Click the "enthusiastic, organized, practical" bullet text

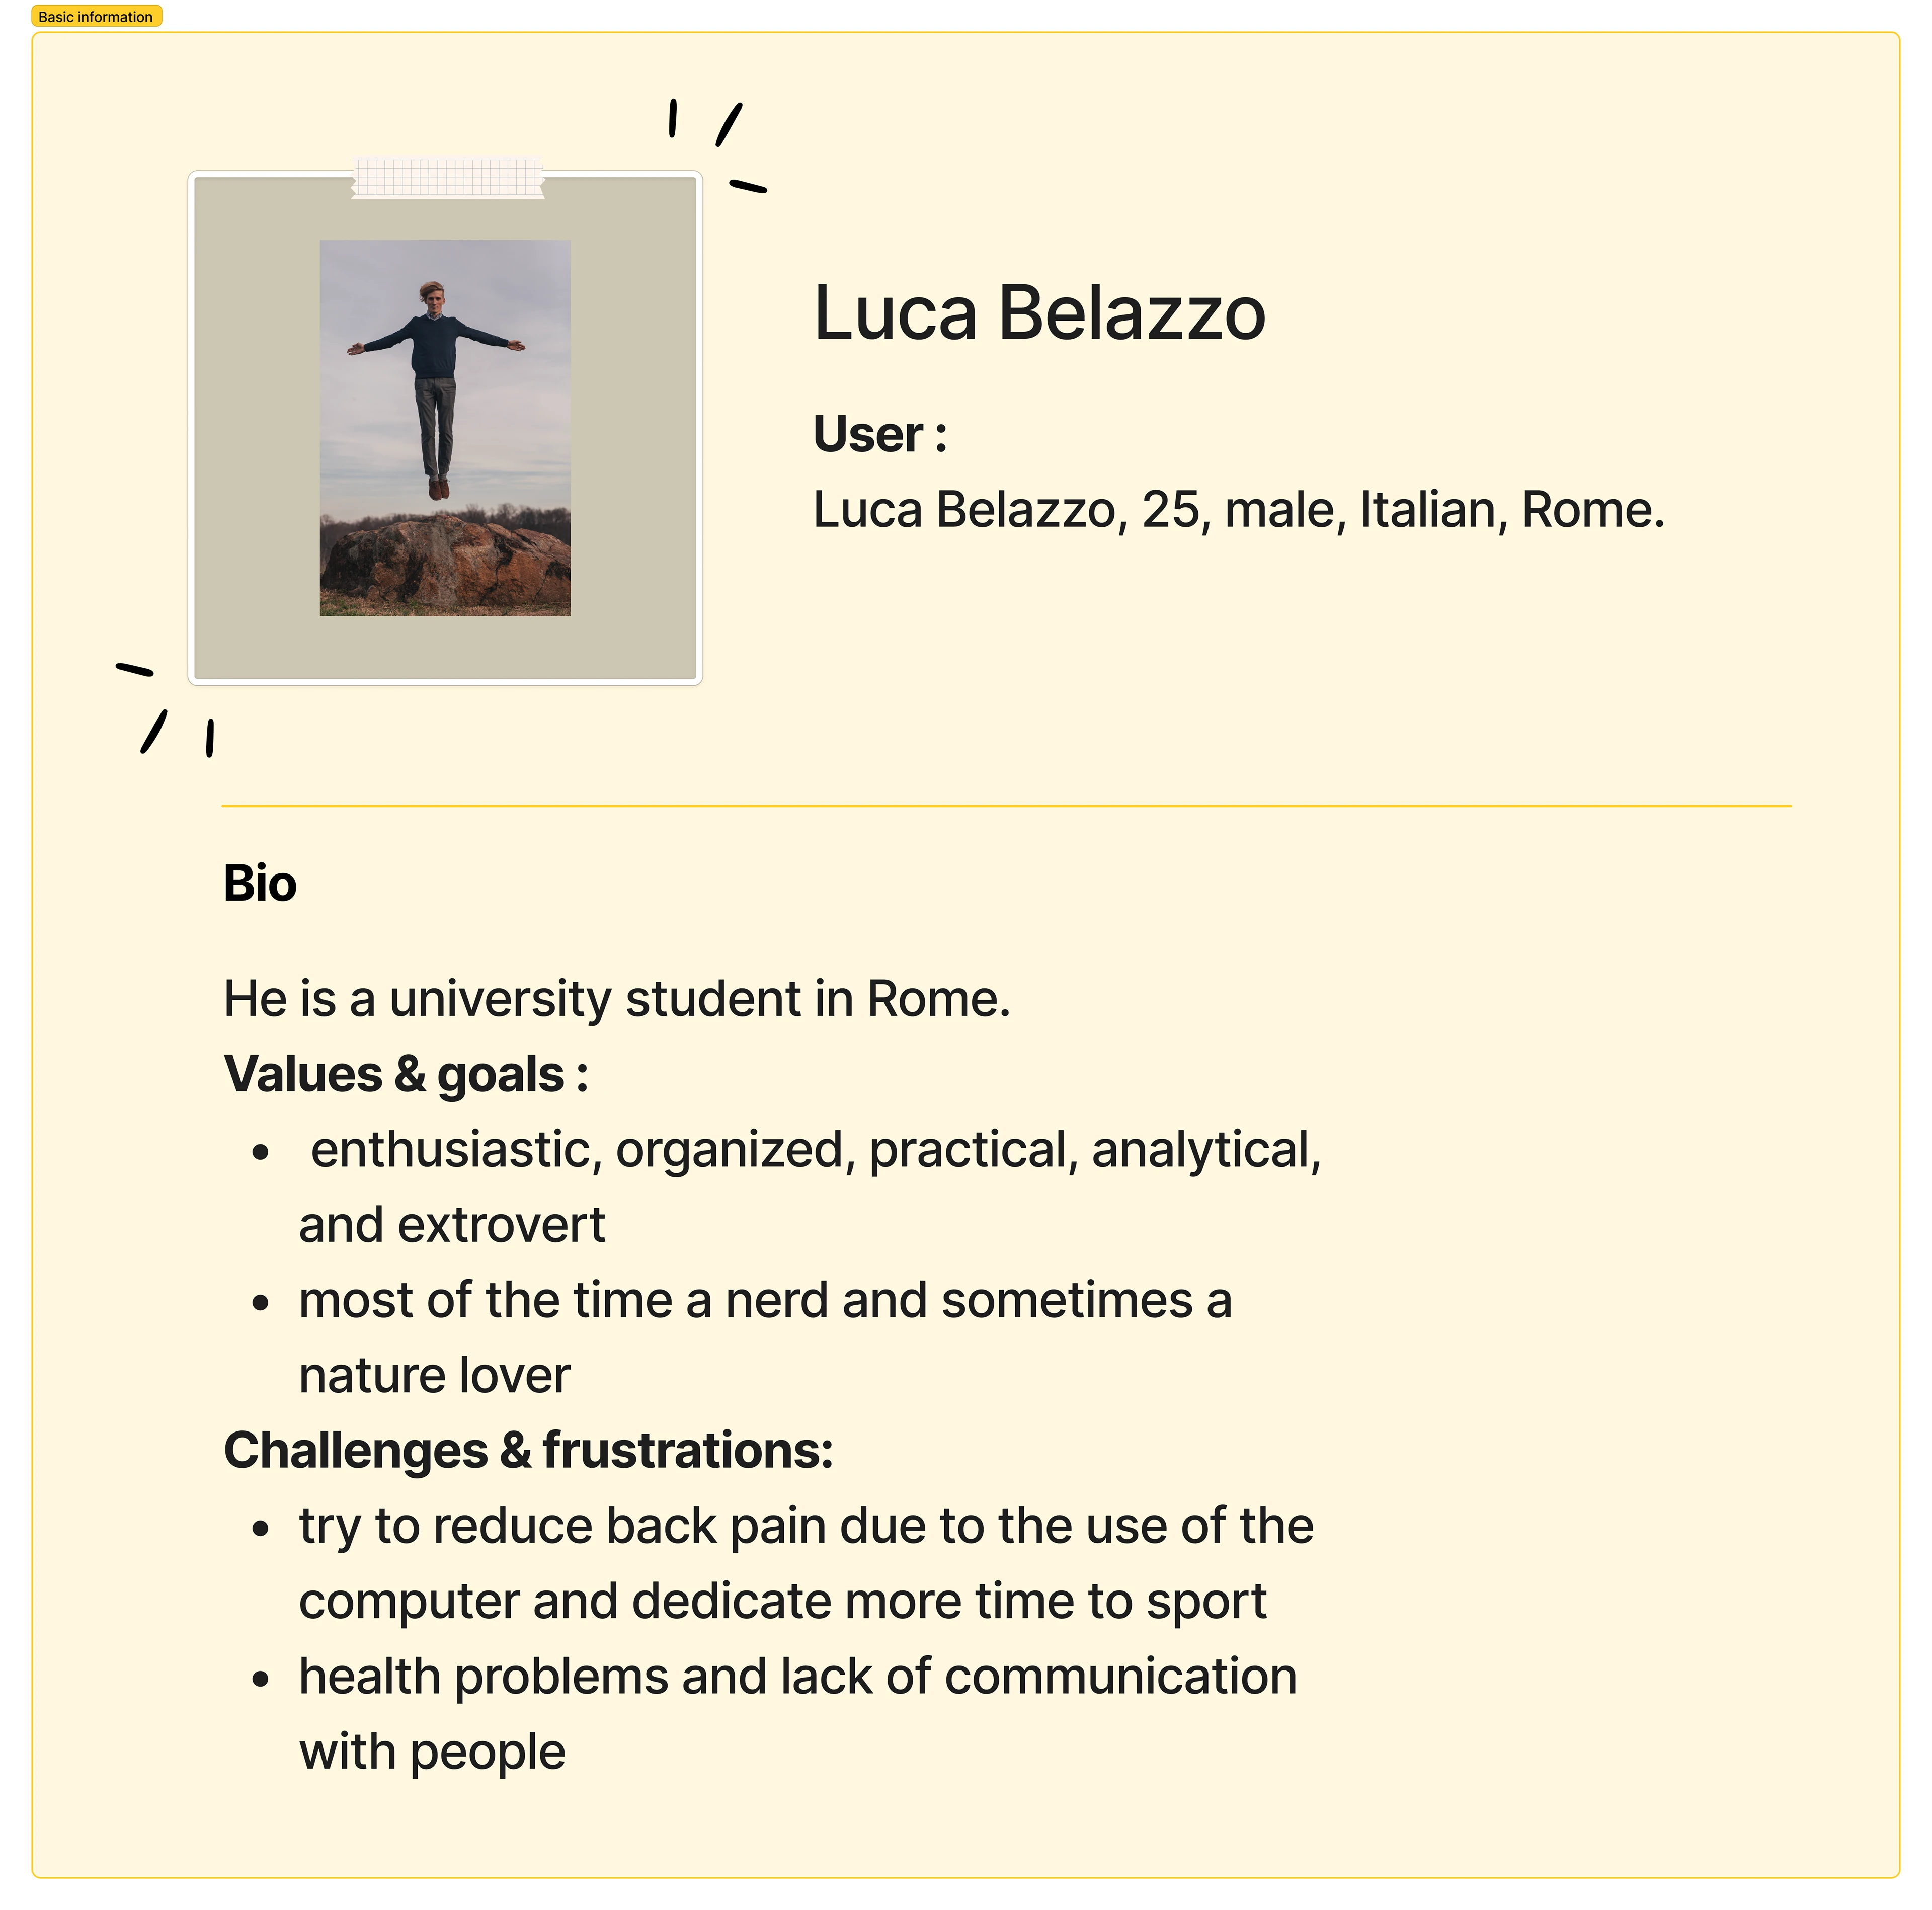pyautogui.click(x=815, y=1150)
